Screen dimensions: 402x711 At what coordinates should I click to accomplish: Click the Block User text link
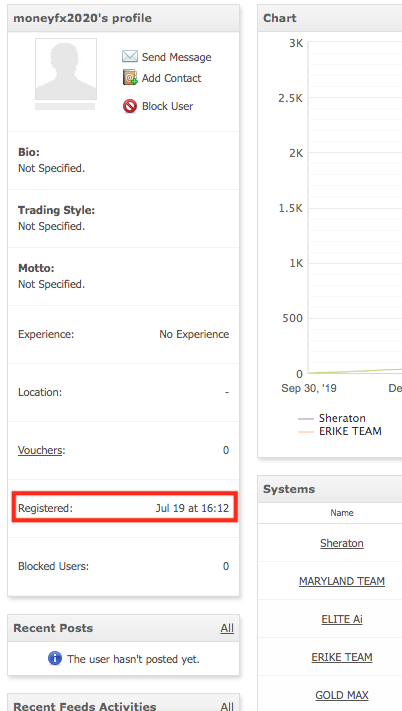coord(167,106)
